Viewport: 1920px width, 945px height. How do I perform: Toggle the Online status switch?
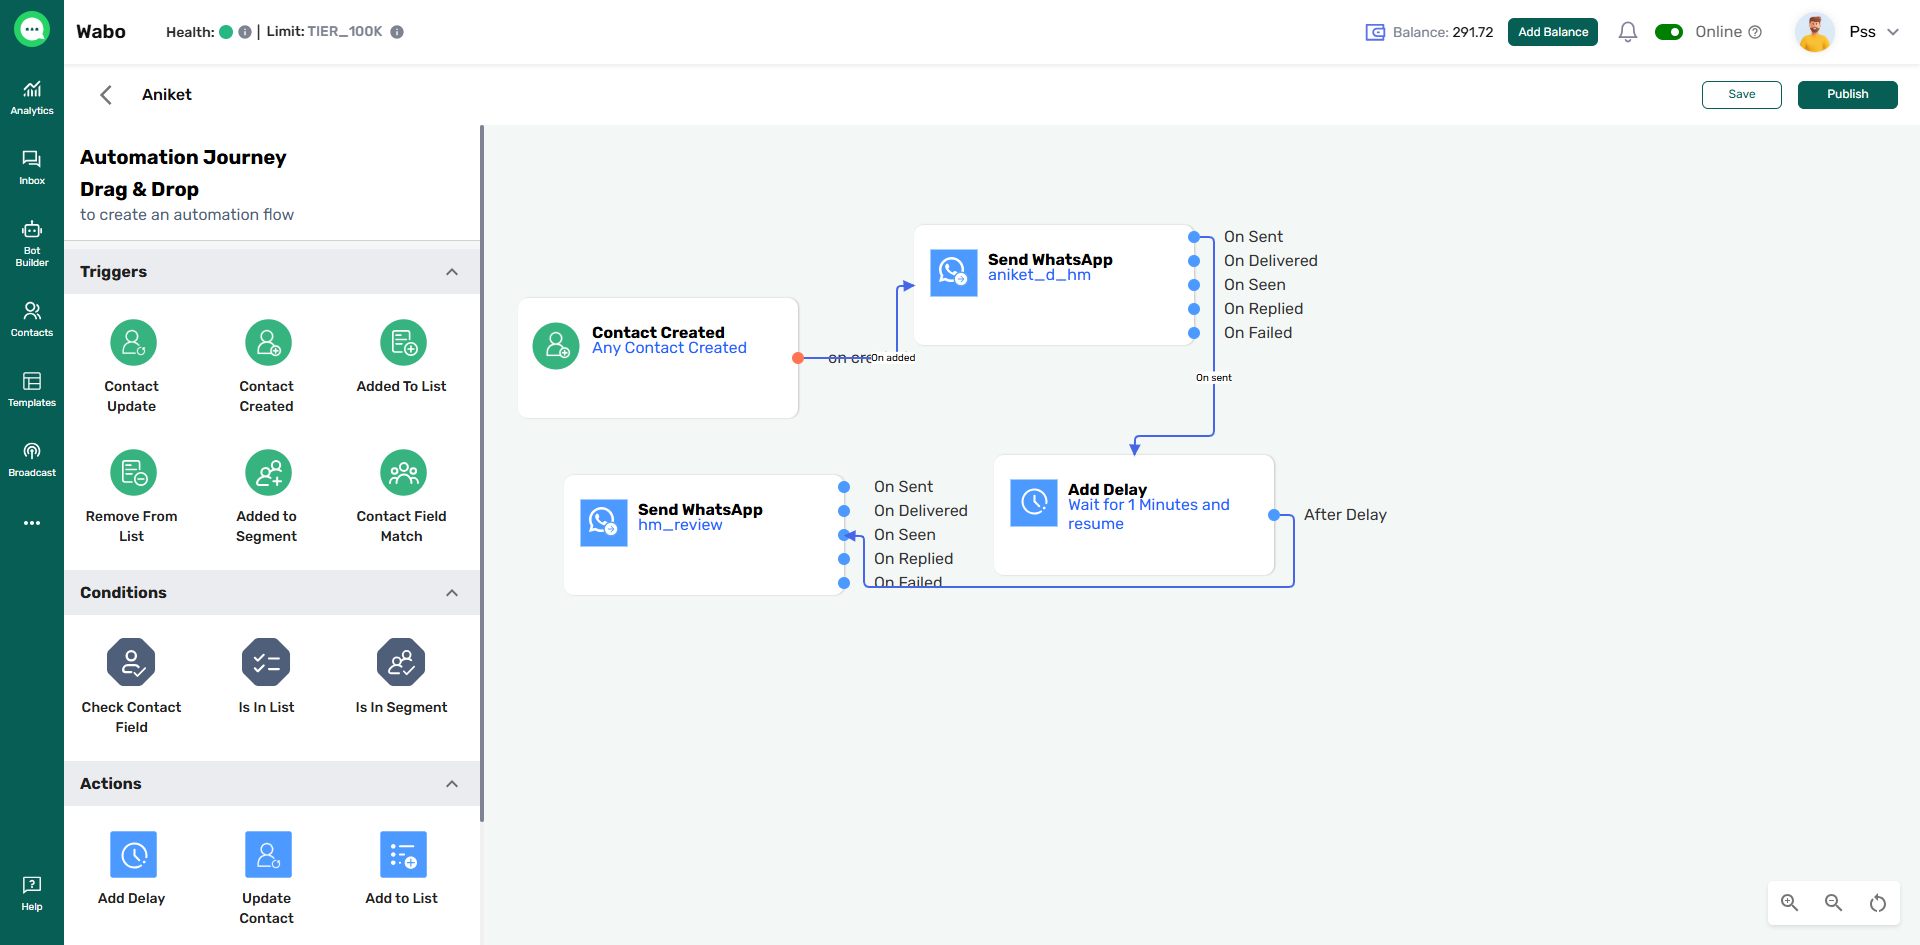coord(1668,32)
